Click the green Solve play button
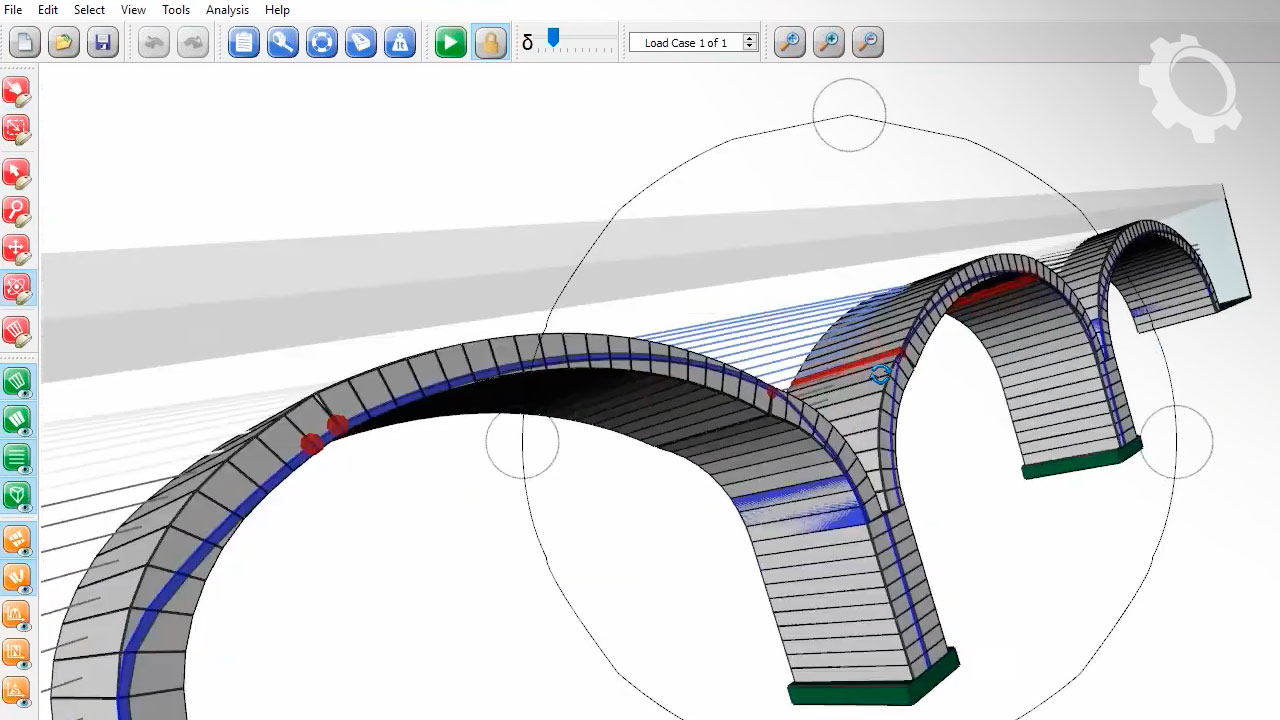The image size is (1280, 720). (450, 43)
